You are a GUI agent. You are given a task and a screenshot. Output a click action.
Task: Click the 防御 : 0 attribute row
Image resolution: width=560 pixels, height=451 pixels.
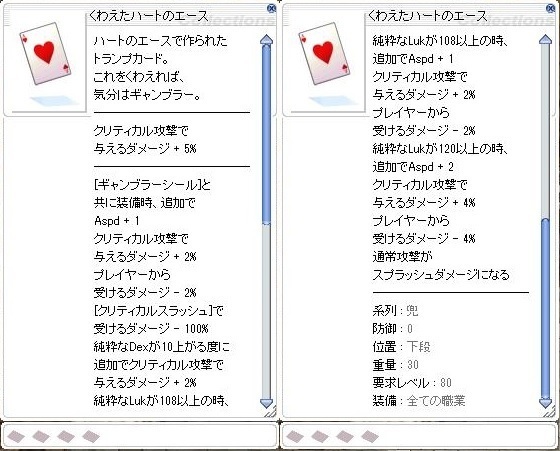click(392, 329)
